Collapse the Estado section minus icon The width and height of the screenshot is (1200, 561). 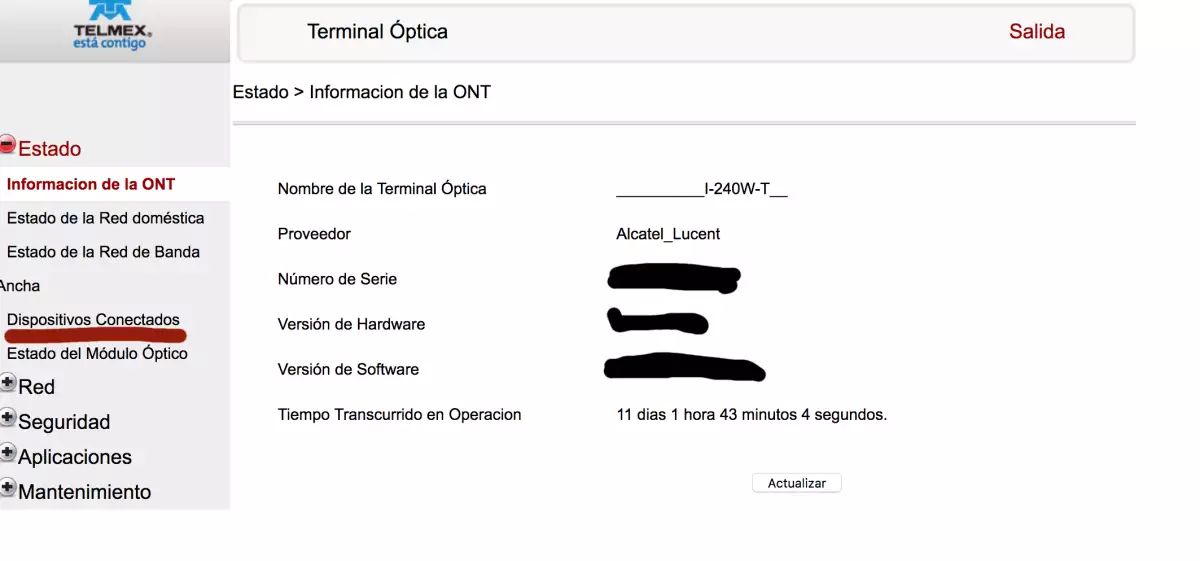pos(8,145)
